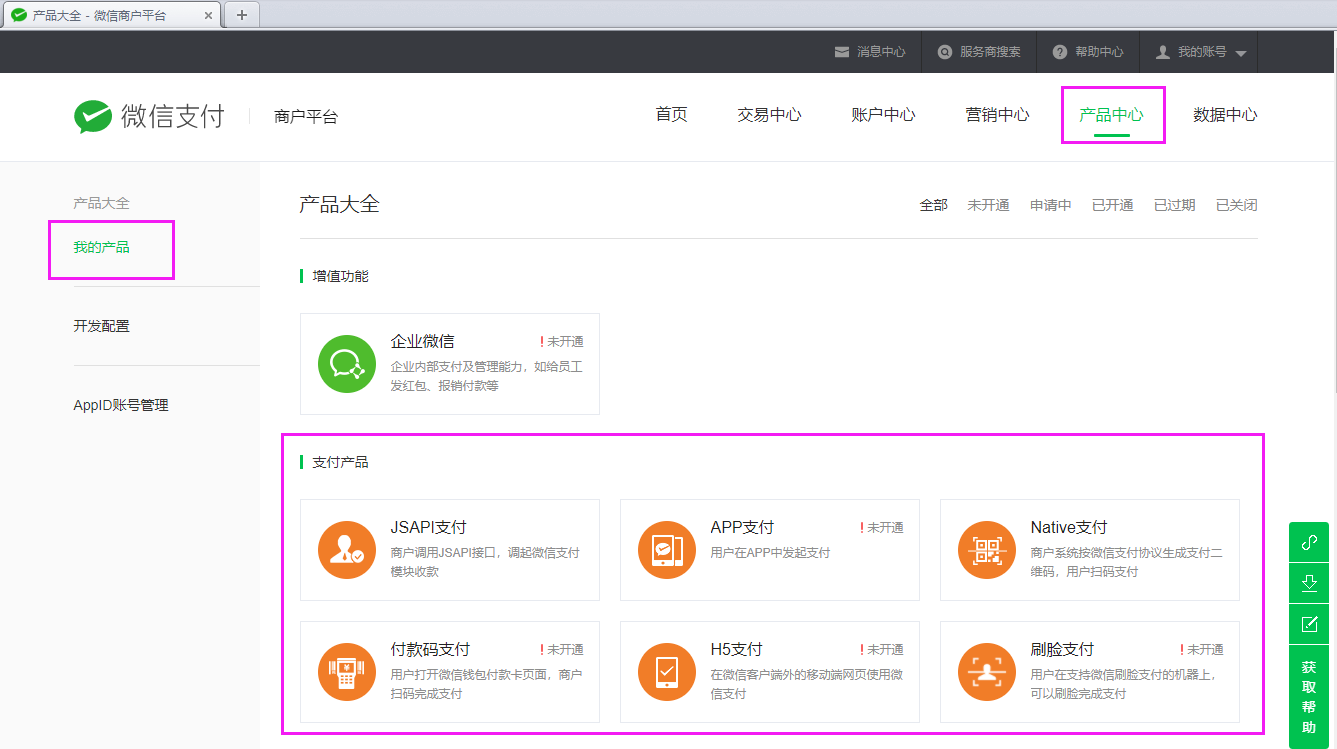Click the Native支付 title text
The width and height of the screenshot is (1337, 749).
[1069, 527]
